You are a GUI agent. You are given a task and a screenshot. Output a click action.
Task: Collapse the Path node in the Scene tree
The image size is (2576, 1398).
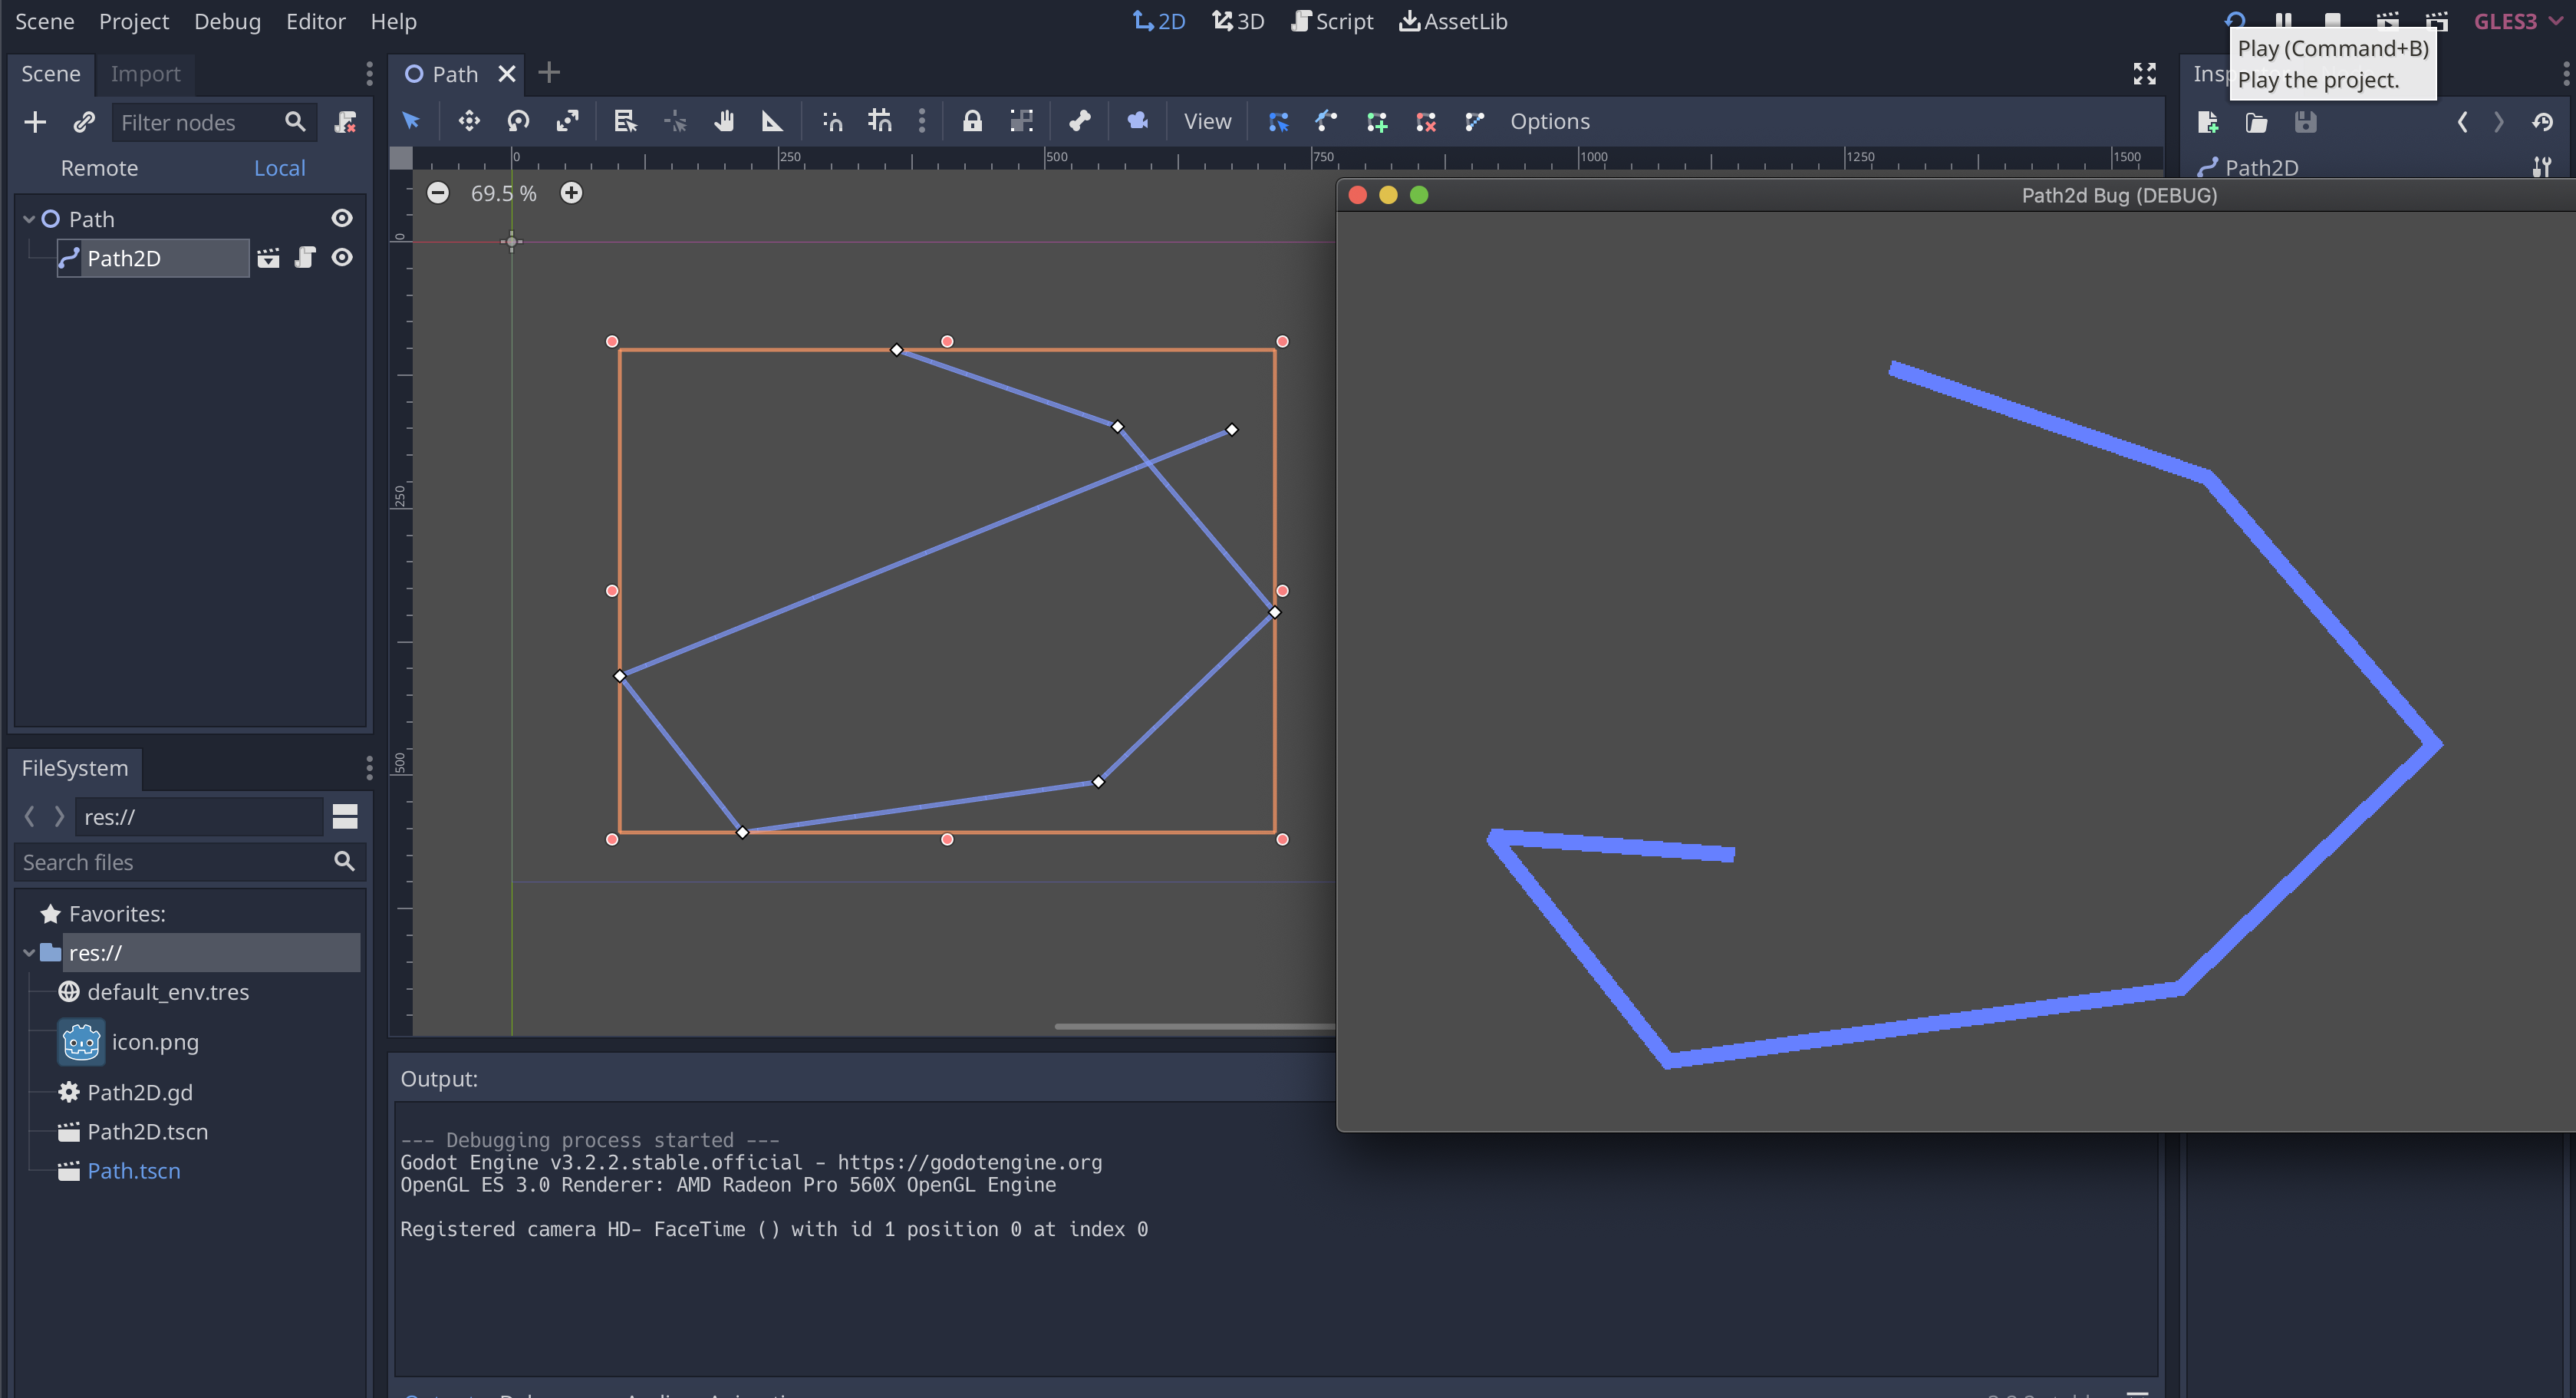pos(29,218)
